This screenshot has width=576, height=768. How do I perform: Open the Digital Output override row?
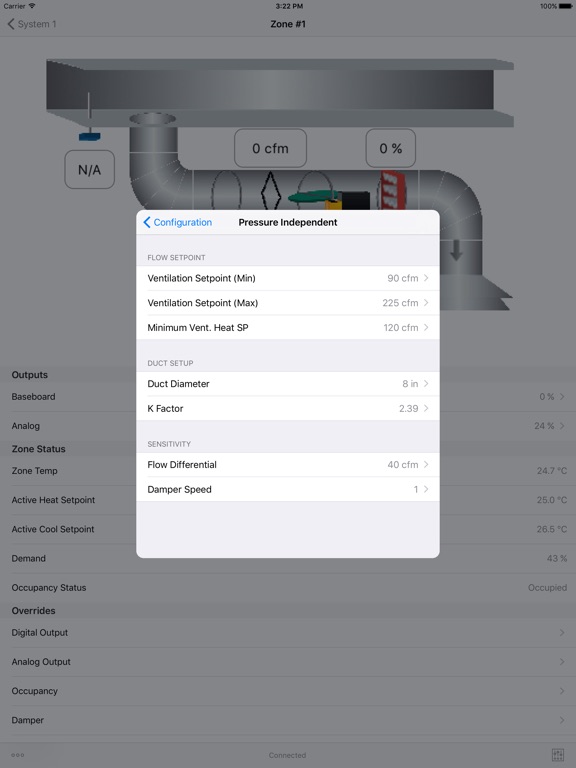(288, 633)
